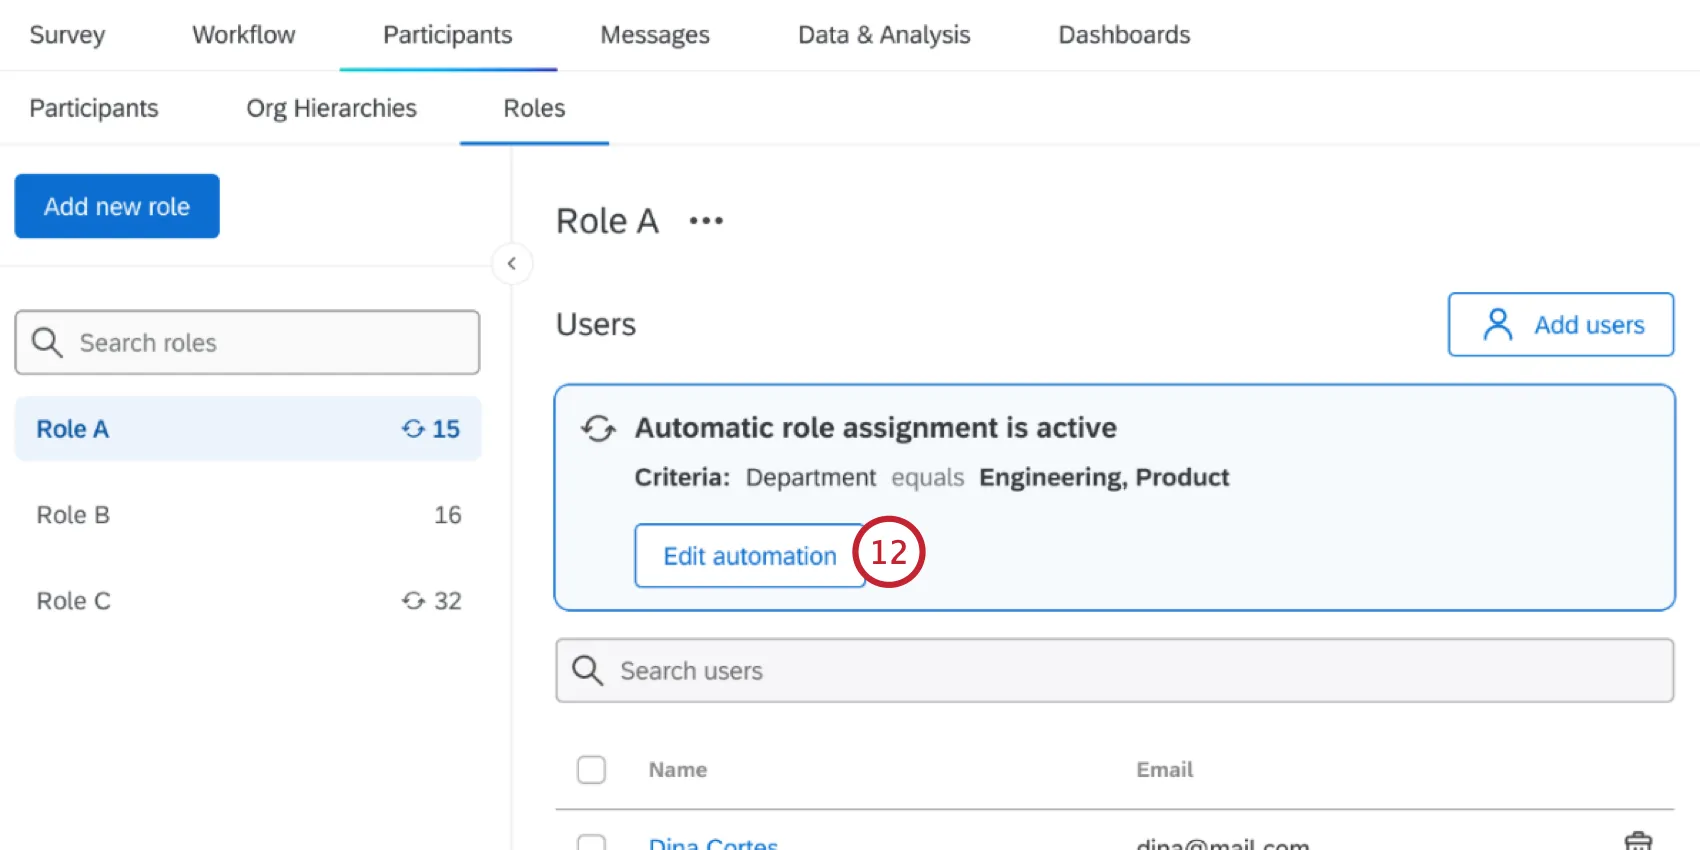Click the auto-sync icon next to Role C count
Image resolution: width=1700 pixels, height=850 pixels.
(413, 601)
